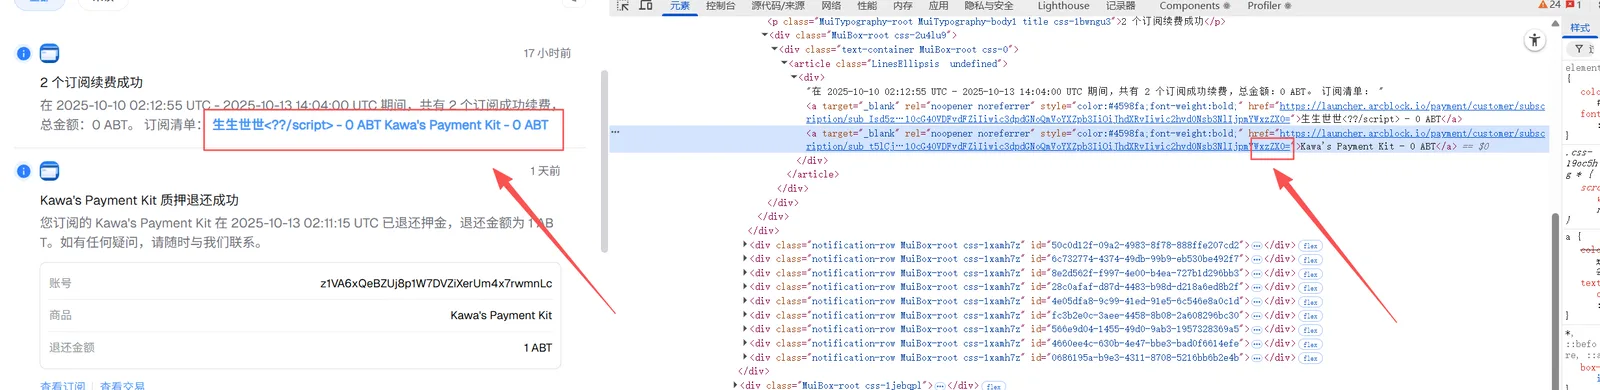Expand notification-row with id 28c0afaf

[746, 287]
